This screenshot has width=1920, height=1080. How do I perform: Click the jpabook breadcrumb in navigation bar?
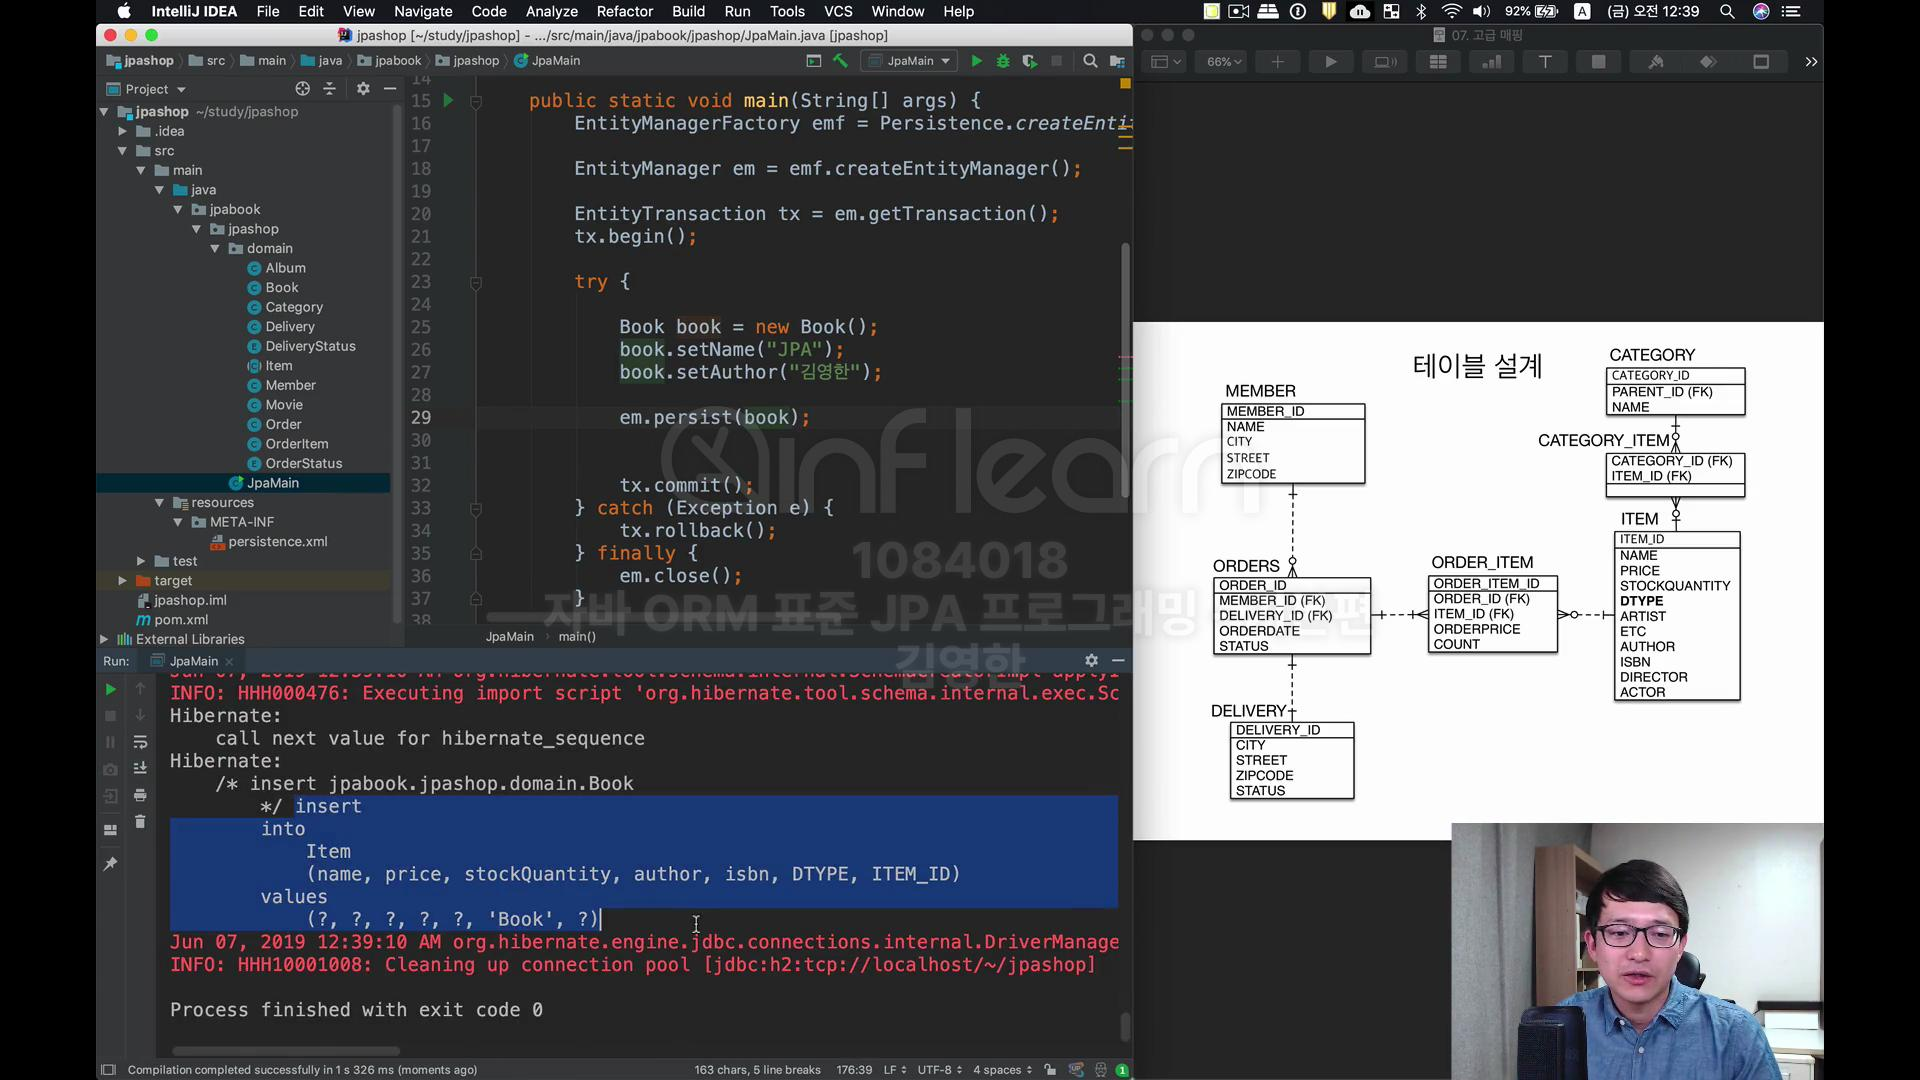[398, 61]
